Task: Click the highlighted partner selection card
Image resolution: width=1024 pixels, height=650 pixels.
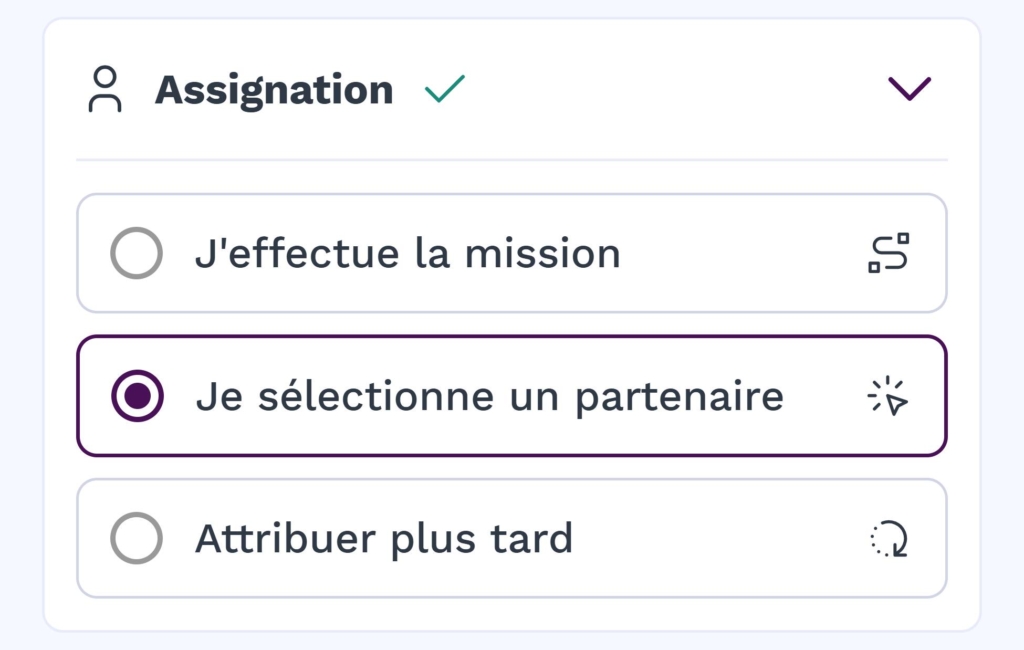Action: tap(512, 395)
